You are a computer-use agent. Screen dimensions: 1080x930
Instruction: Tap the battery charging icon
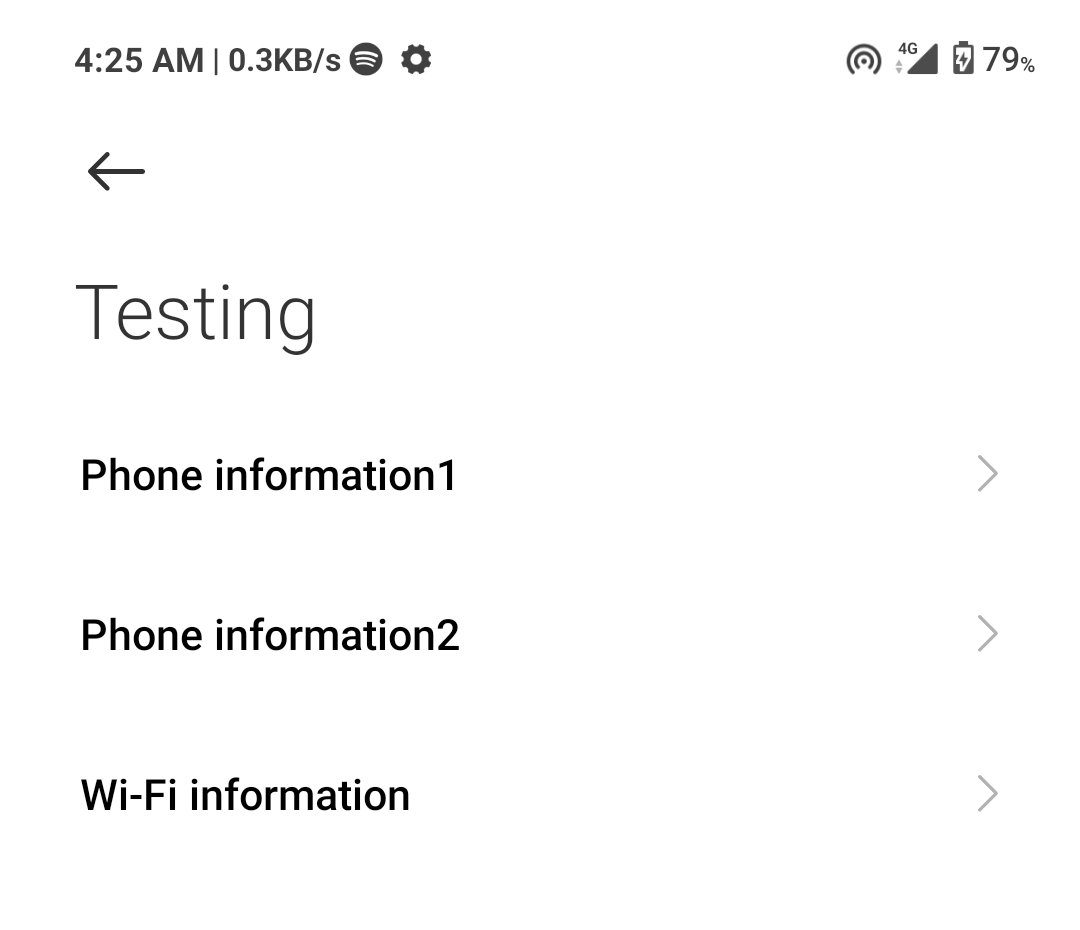click(962, 59)
